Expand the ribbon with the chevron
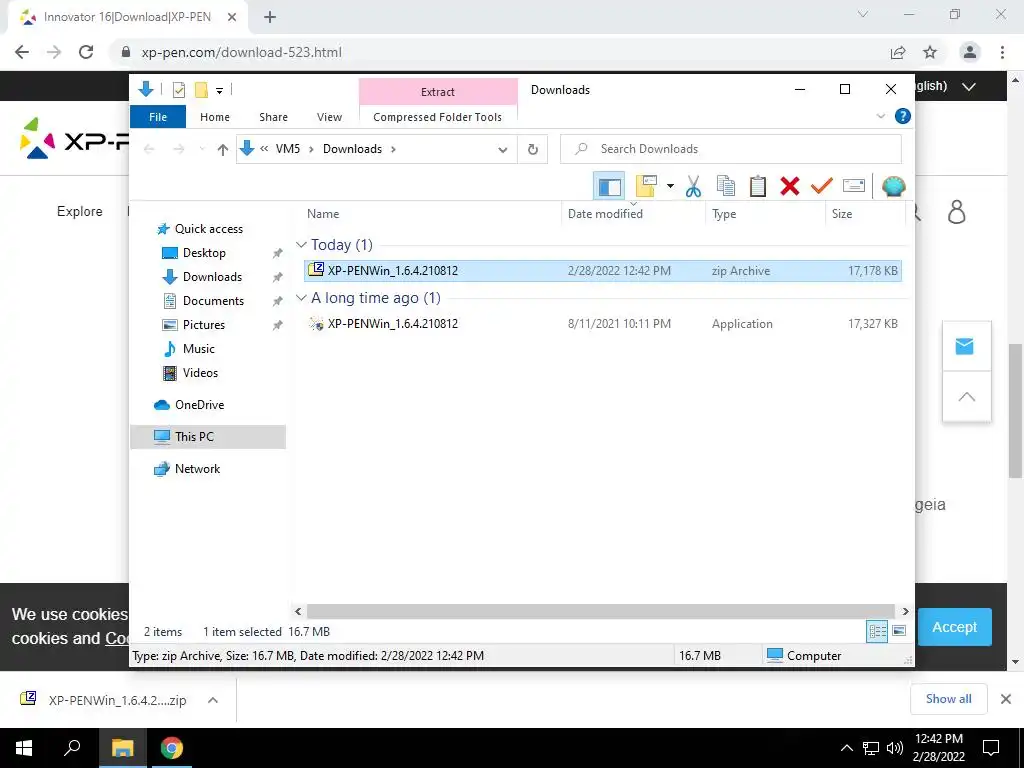 (880, 116)
